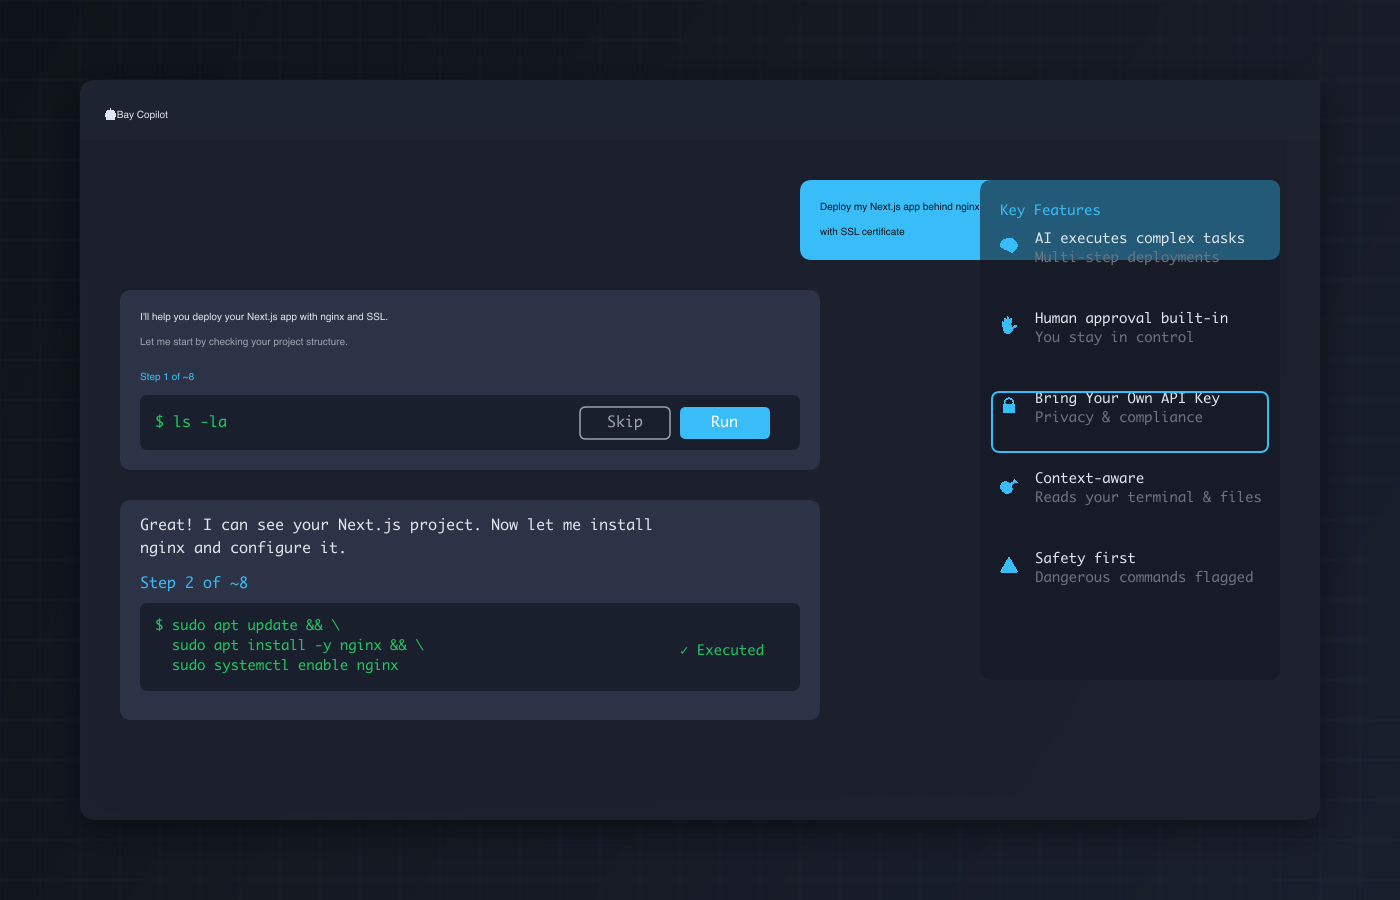Click the lock icon on Bring Your Own API Key
Image resolution: width=1400 pixels, height=900 pixels.
pos(1008,404)
